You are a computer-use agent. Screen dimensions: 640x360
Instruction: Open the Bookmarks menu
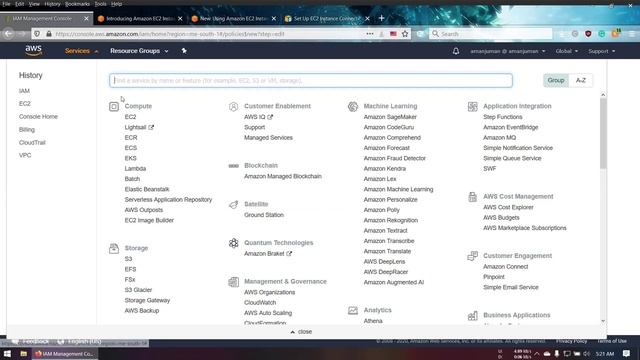tap(77, 4)
